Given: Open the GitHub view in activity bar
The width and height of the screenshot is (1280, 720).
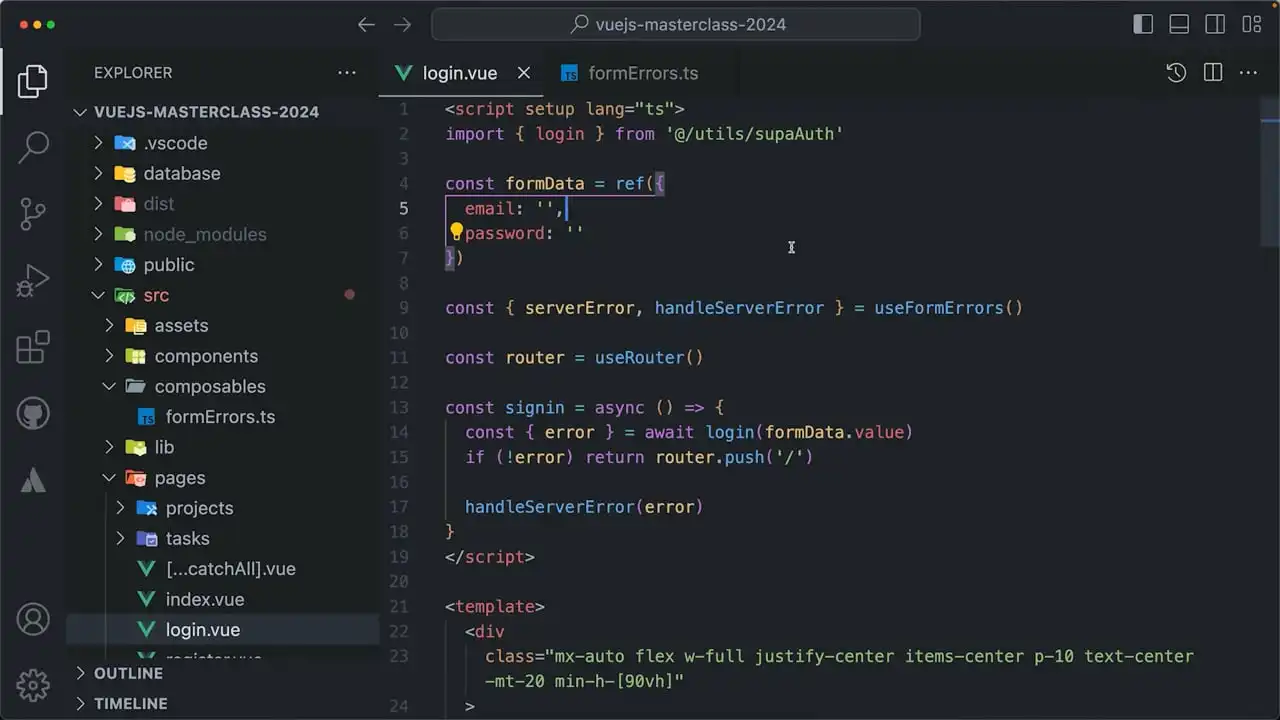Looking at the screenshot, I should 33,414.
